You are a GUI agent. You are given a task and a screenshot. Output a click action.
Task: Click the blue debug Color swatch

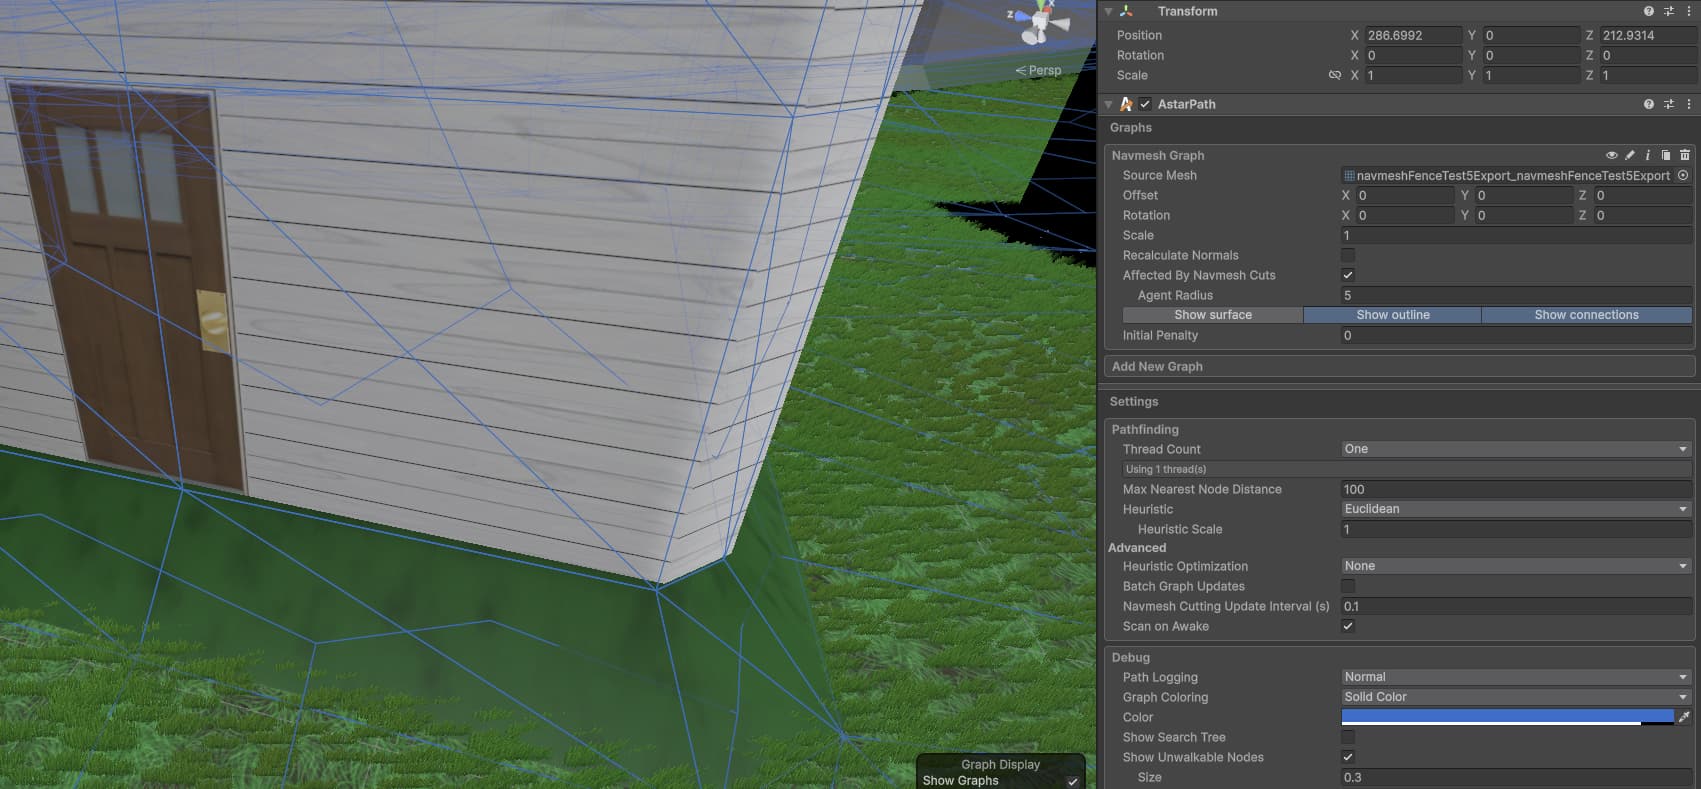[x=1506, y=717]
